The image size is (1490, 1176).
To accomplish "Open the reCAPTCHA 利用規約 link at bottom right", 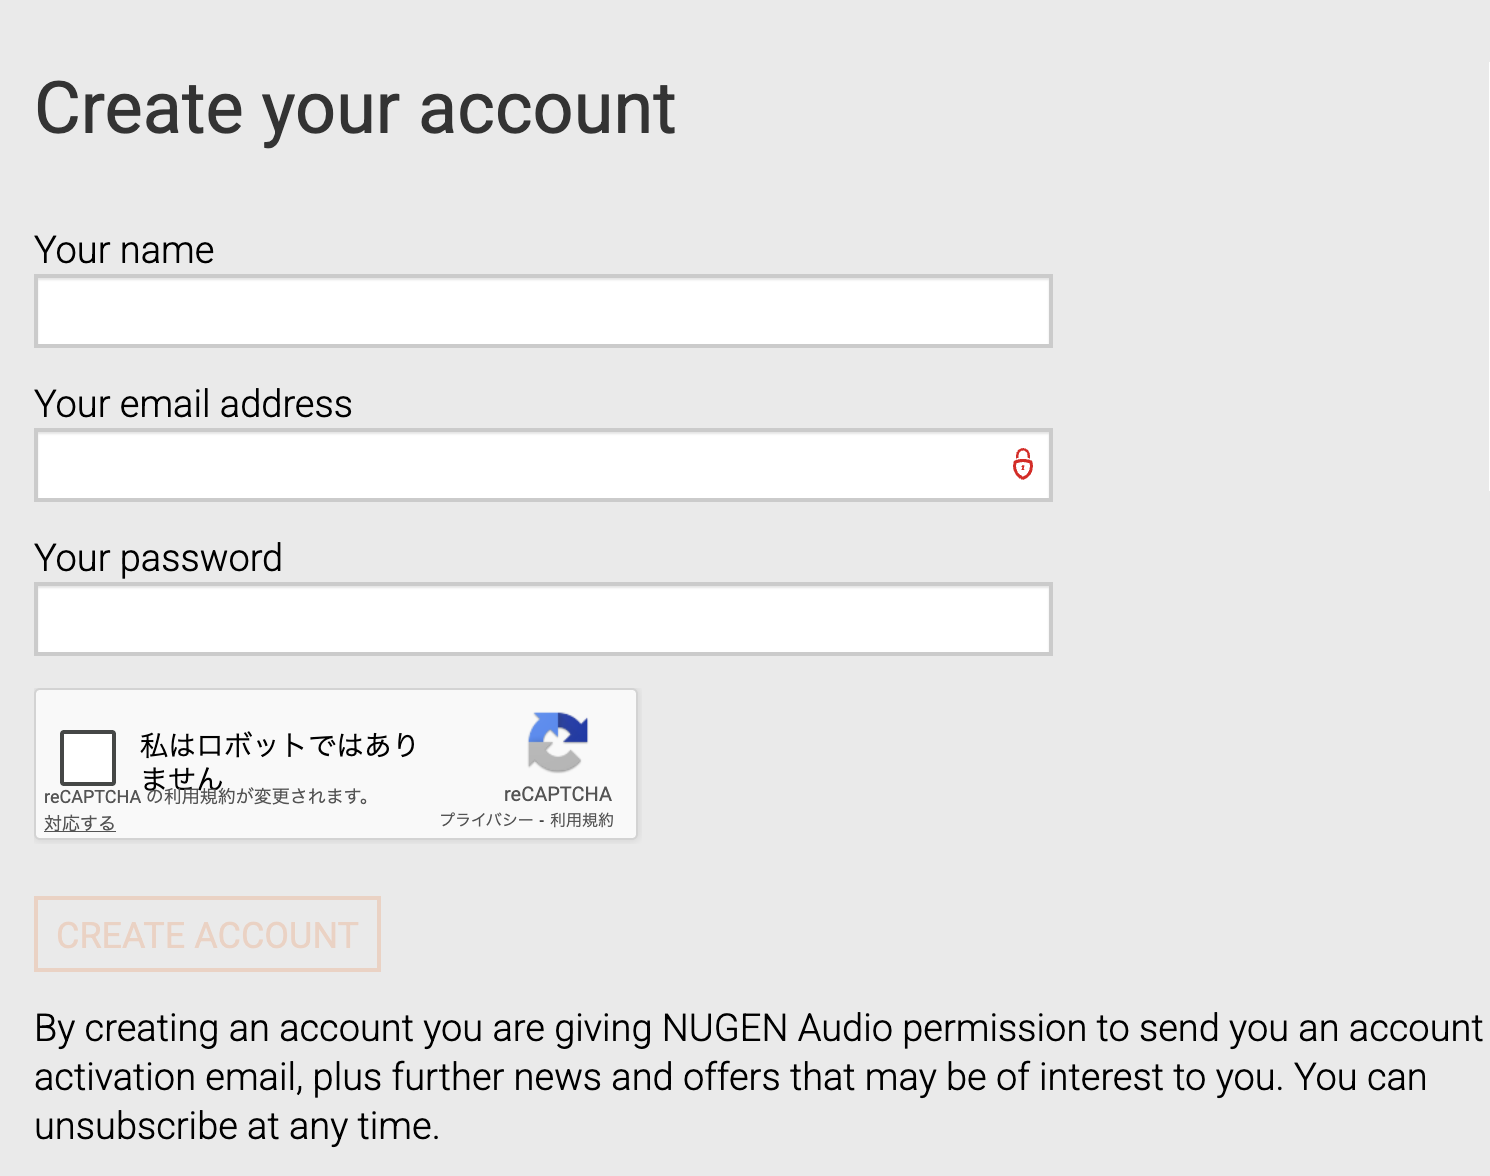I will click(582, 820).
